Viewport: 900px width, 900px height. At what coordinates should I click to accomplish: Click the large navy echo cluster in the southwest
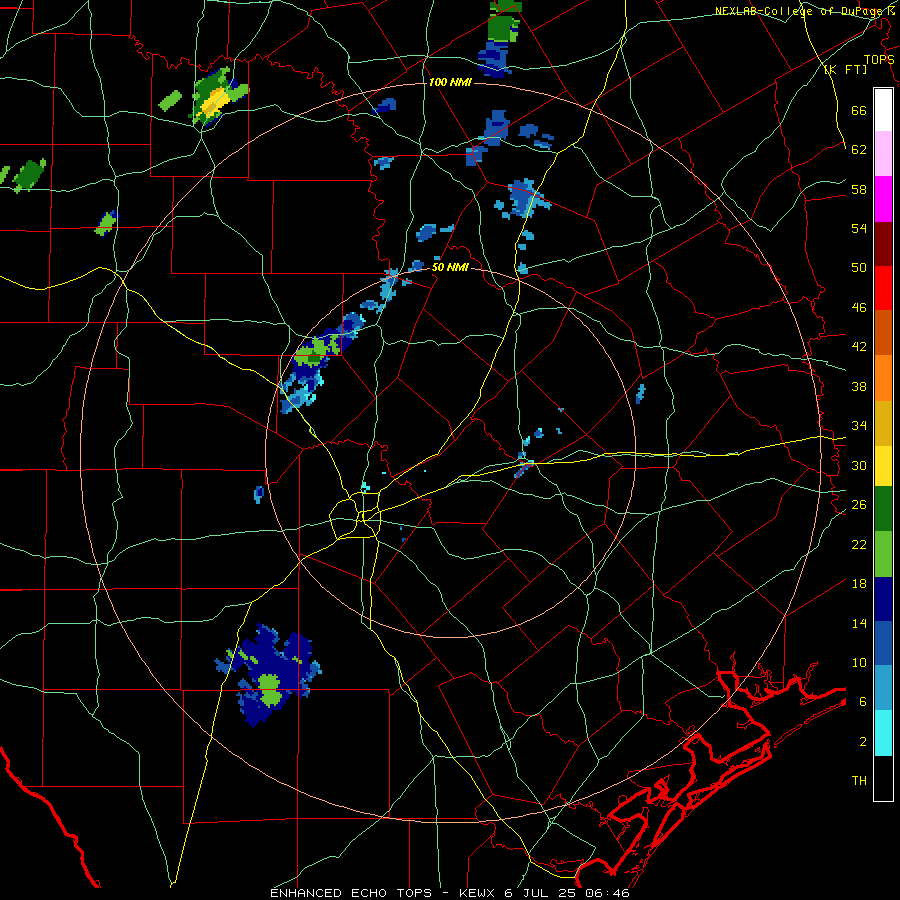click(270, 674)
